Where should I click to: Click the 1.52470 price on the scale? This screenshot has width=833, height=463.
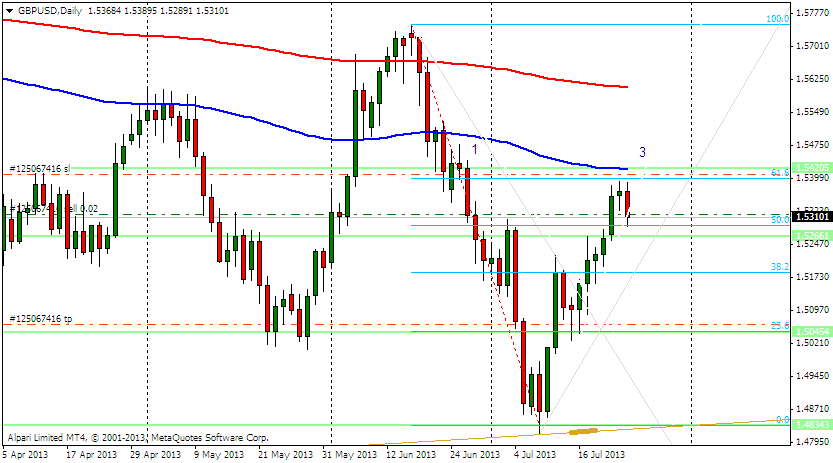812,244
